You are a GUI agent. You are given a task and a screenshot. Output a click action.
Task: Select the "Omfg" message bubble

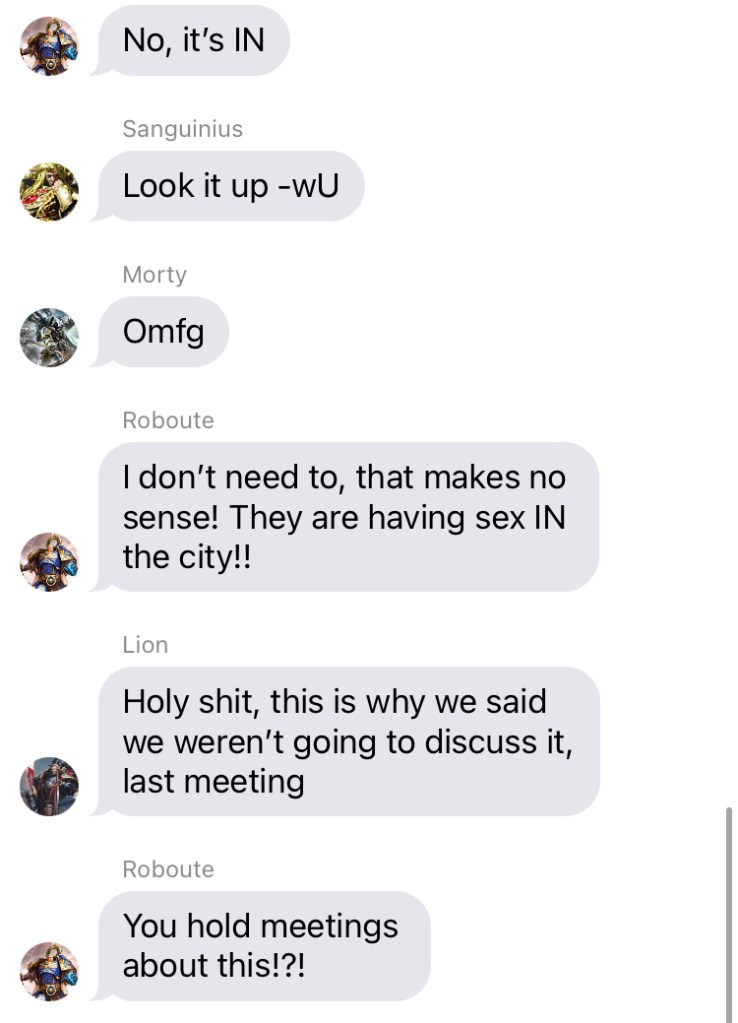click(163, 331)
